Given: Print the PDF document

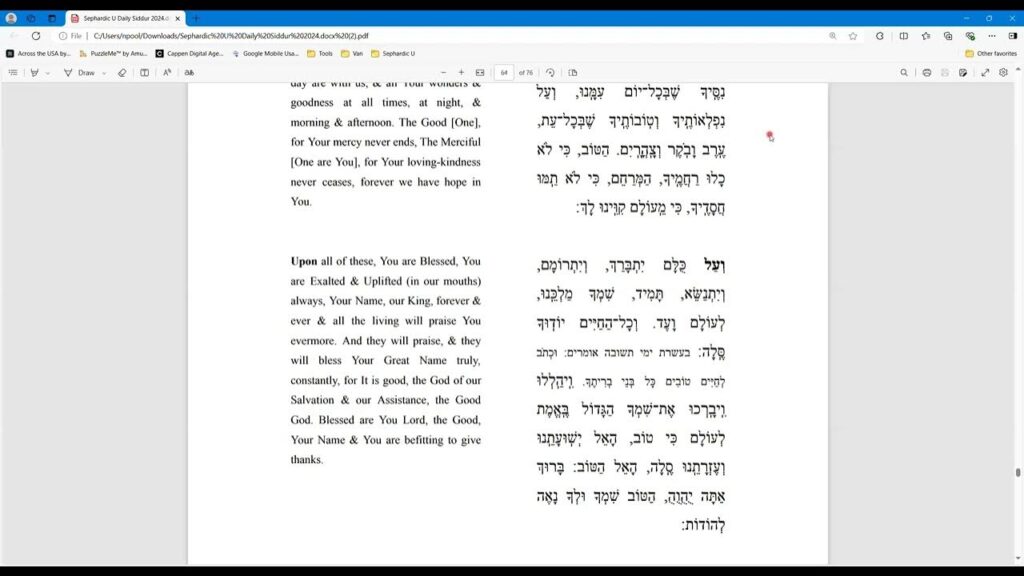Looking at the screenshot, I should (927, 72).
